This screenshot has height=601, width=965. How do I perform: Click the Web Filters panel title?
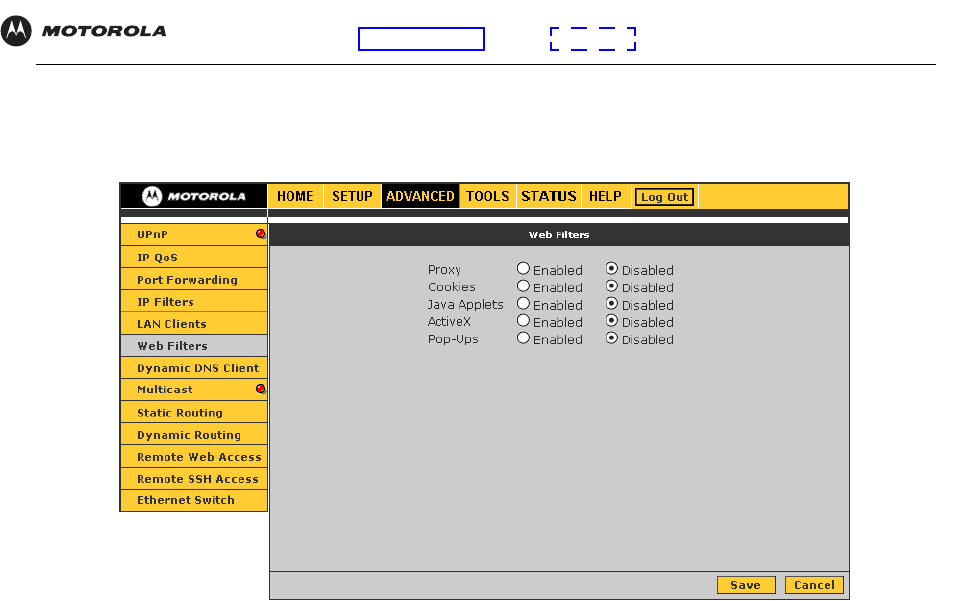pyautogui.click(x=559, y=234)
